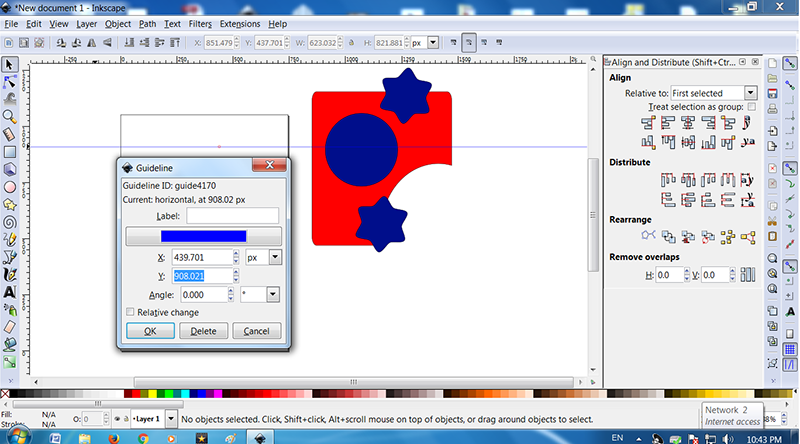Open the Extensions menu
Viewport: 800px width, 444px height.
point(240,24)
